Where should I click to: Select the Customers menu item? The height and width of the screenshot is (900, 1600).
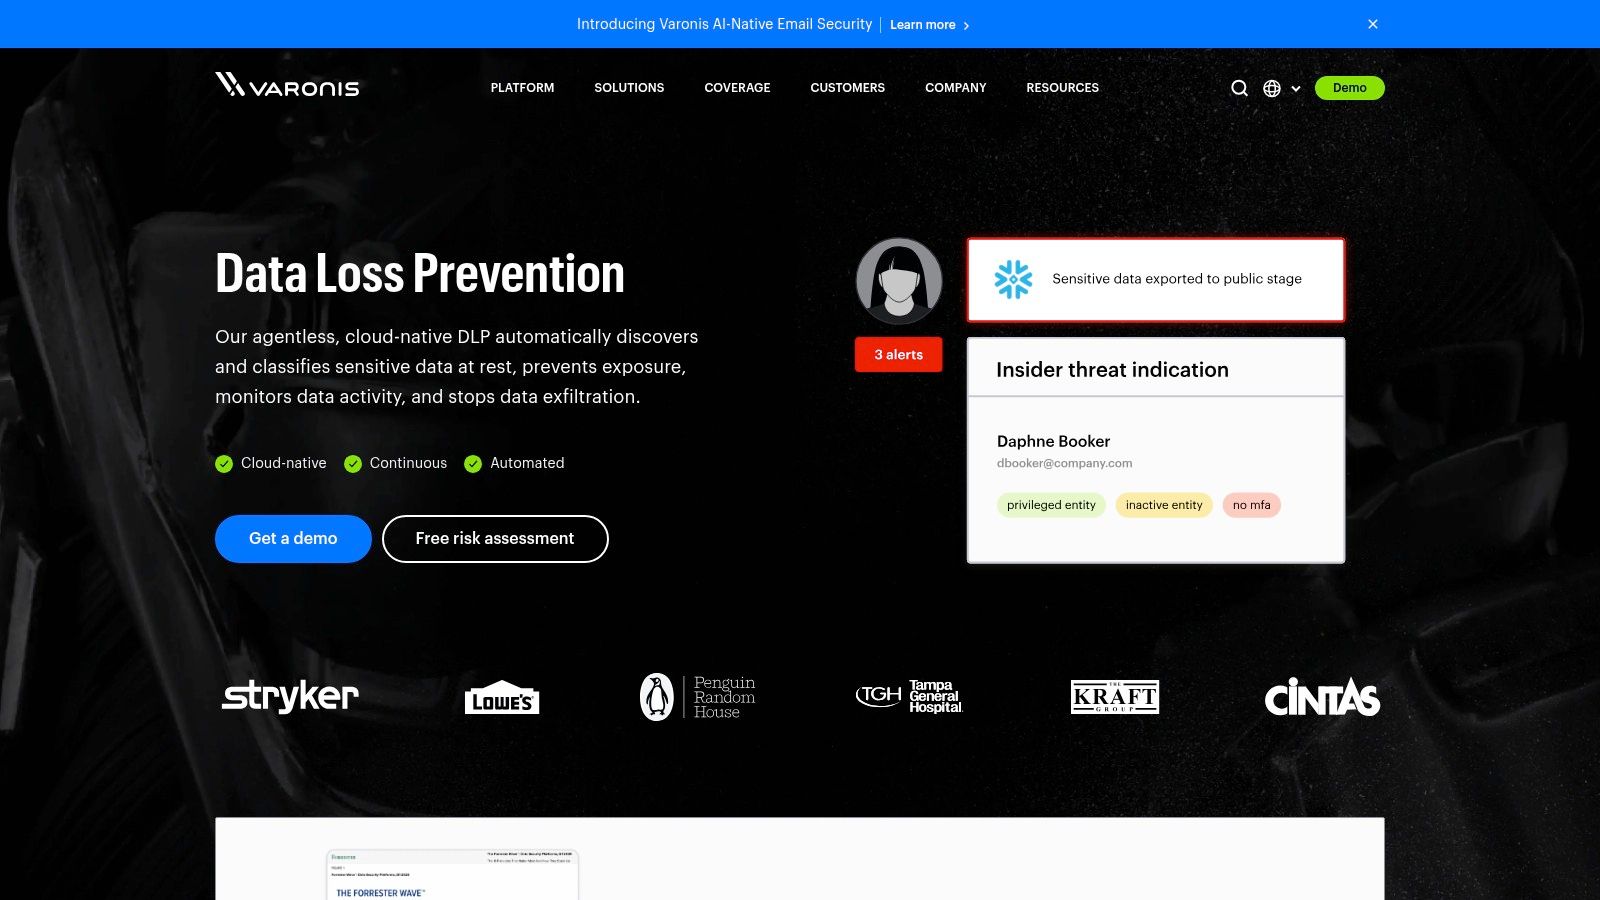(847, 88)
